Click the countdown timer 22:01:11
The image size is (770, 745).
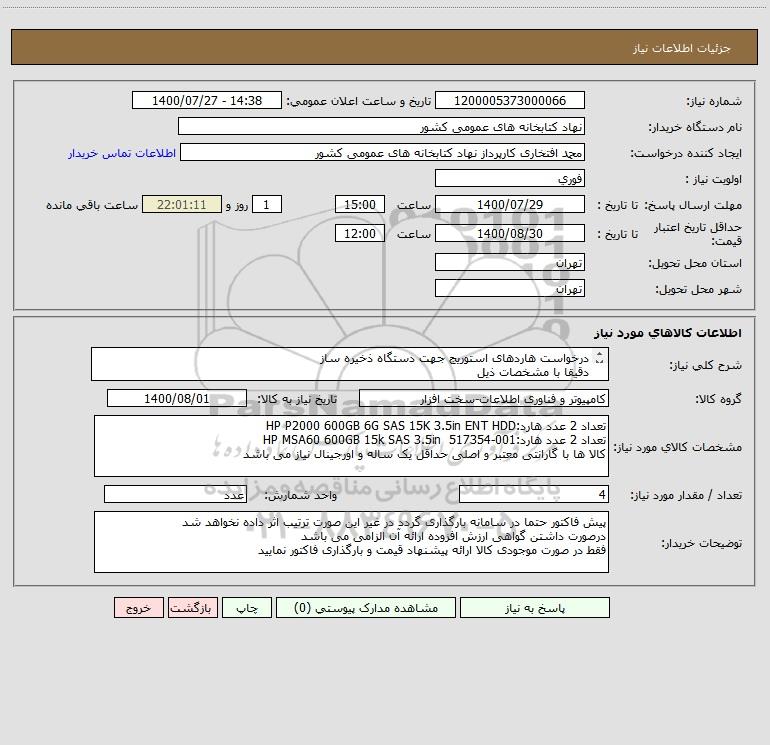coord(182,204)
